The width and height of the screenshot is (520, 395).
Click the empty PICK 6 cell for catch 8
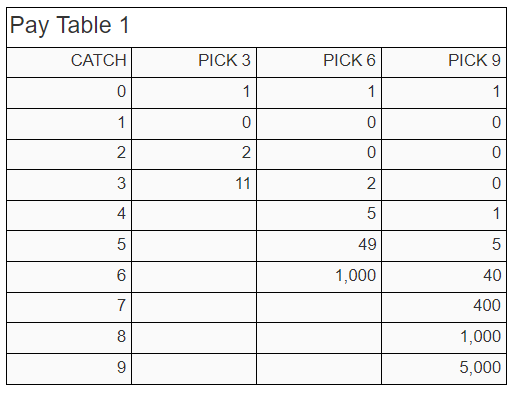[x=319, y=338]
